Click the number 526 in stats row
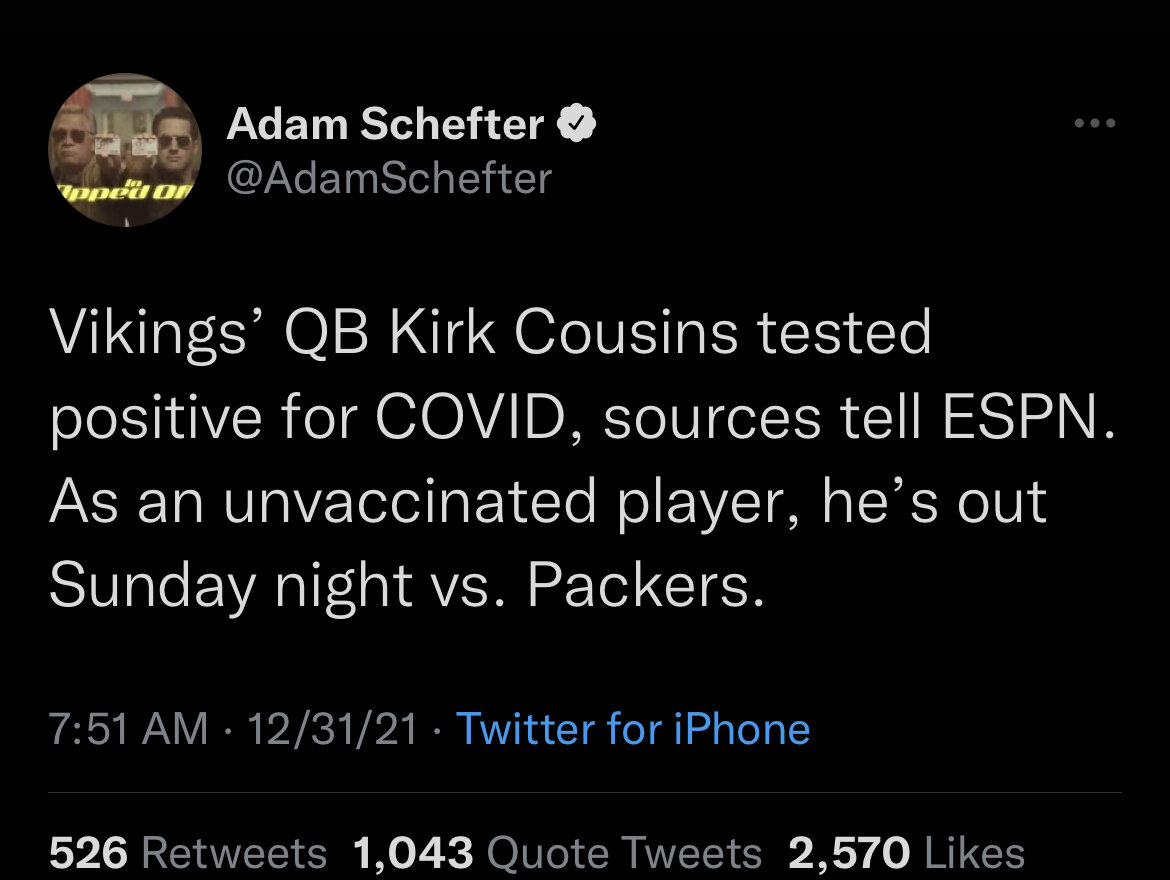 tap(88, 852)
